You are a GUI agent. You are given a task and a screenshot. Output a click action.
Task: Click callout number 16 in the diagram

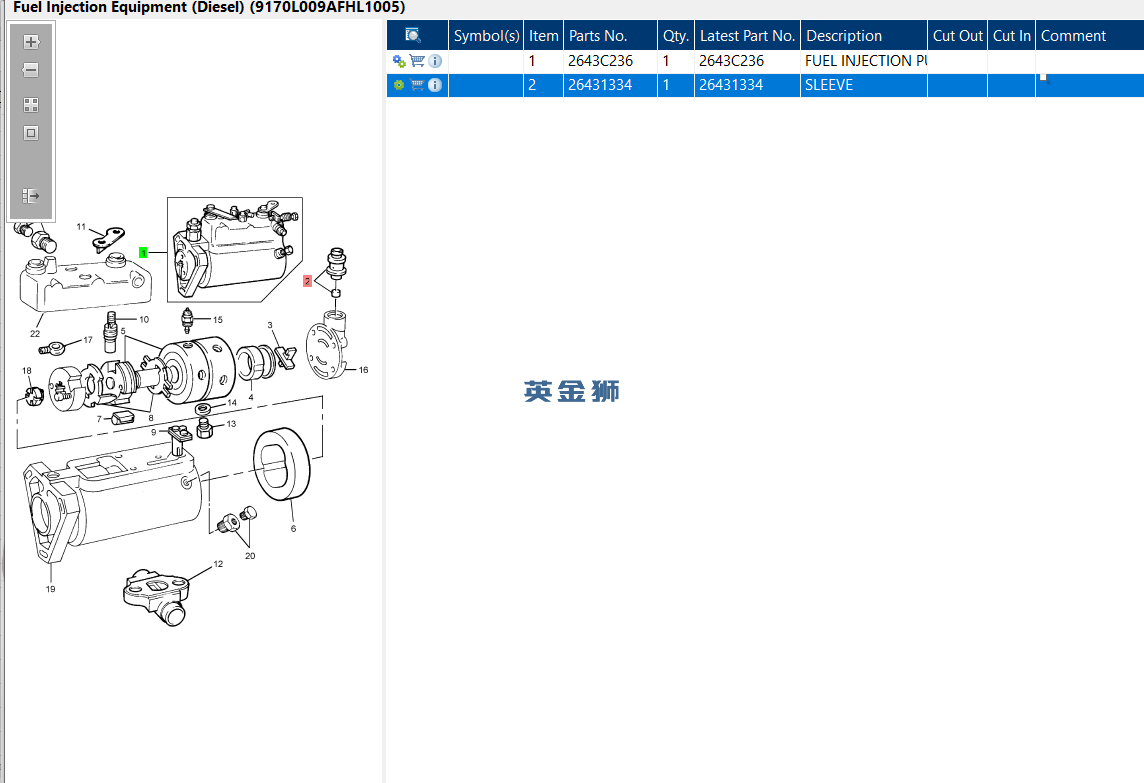363,370
